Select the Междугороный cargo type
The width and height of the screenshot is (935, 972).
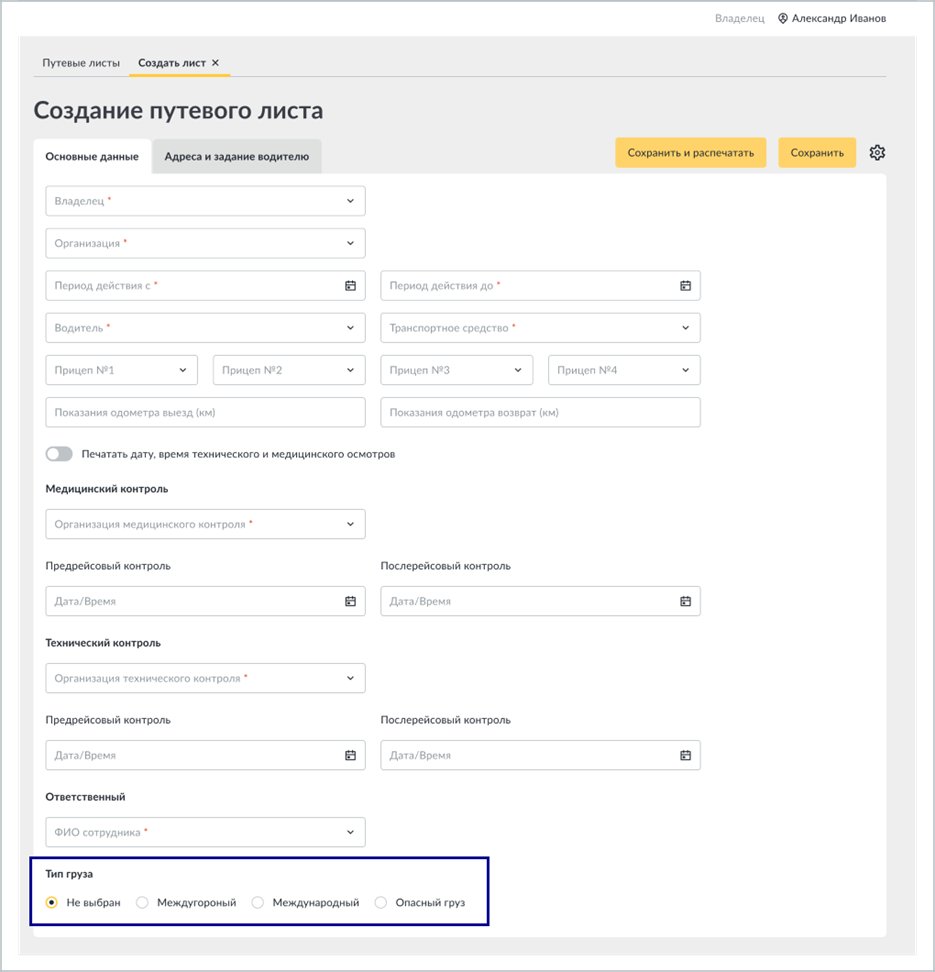142,903
